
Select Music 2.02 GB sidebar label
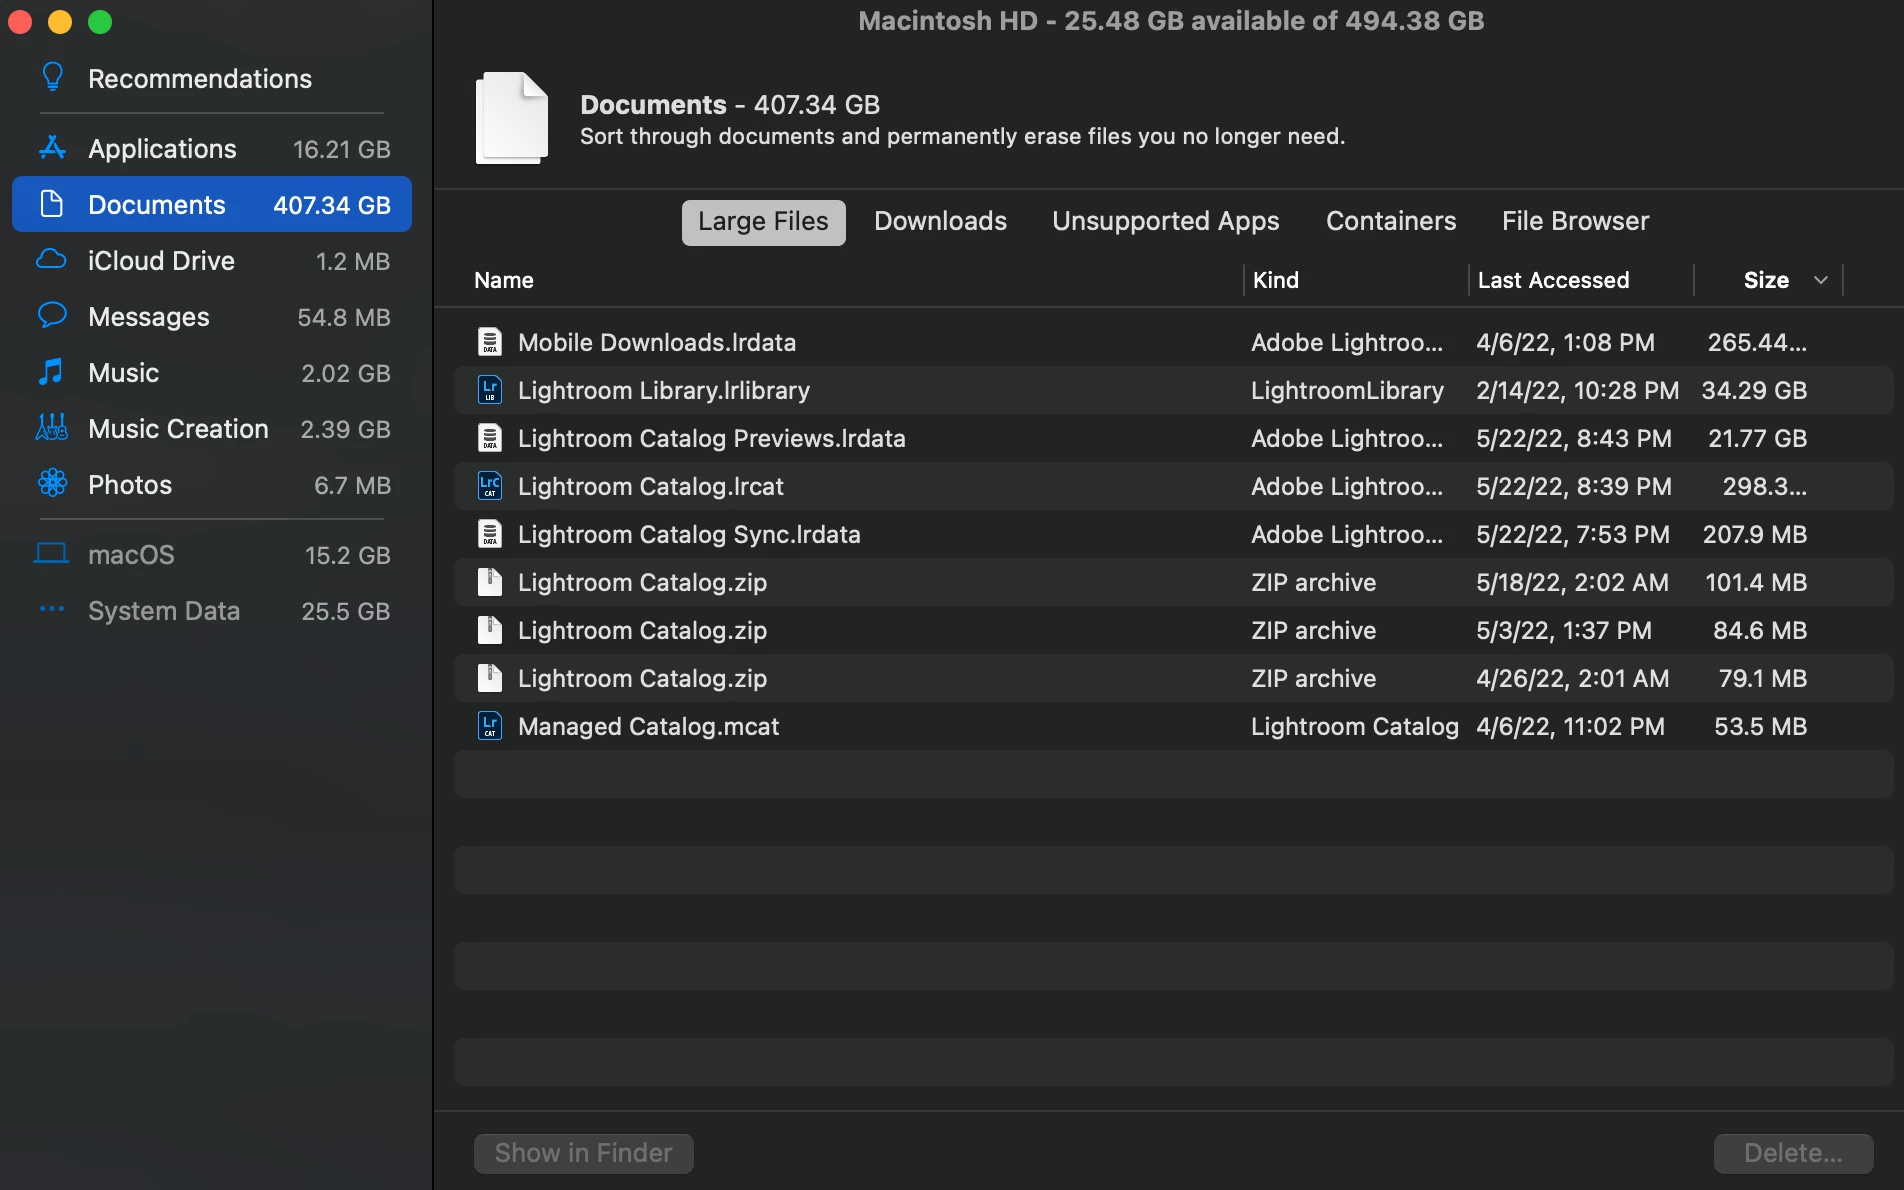124,372
